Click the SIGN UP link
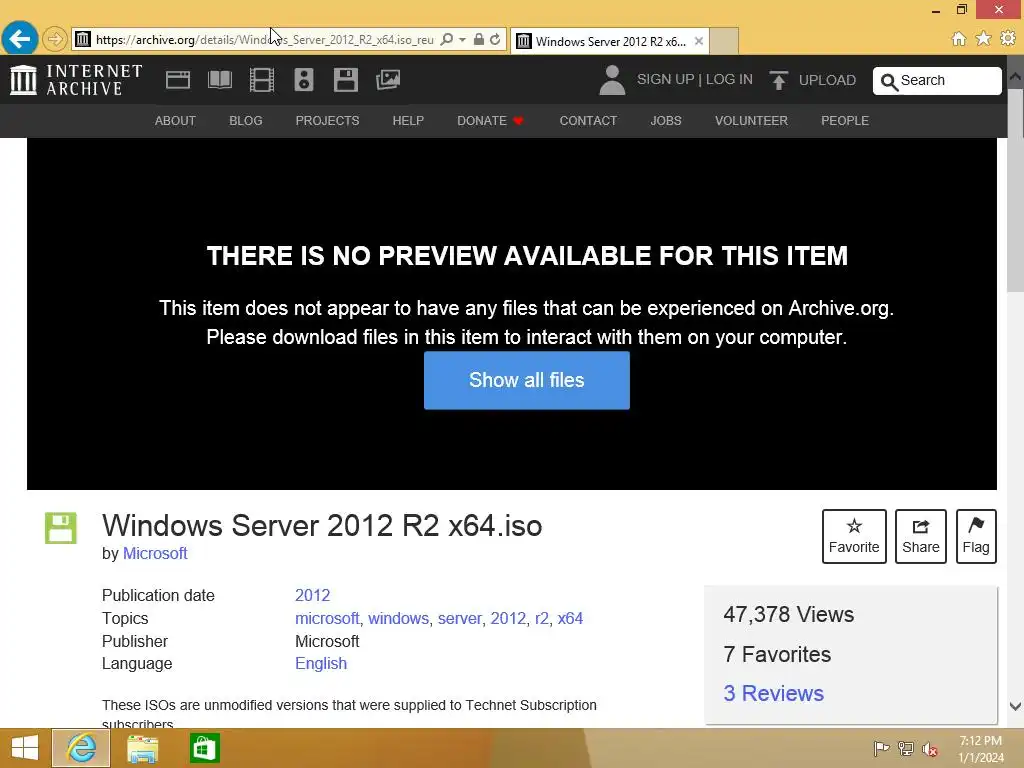1024x768 pixels. 665,79
